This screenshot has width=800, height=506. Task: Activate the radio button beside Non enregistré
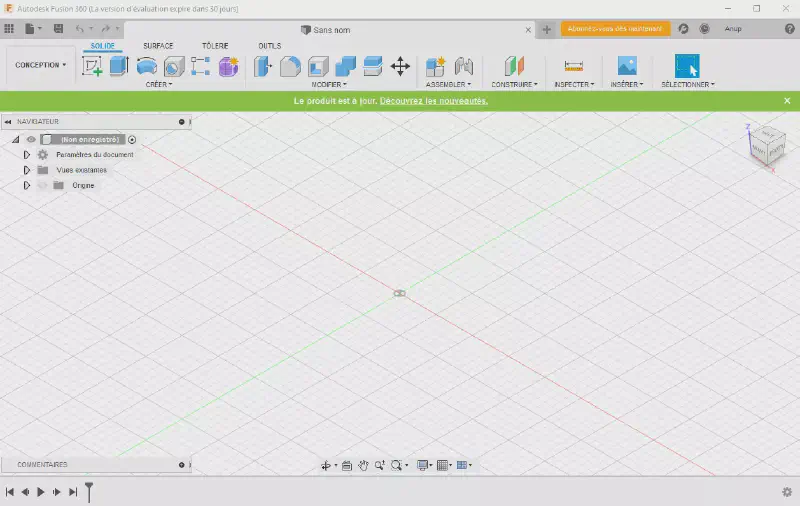132,140
